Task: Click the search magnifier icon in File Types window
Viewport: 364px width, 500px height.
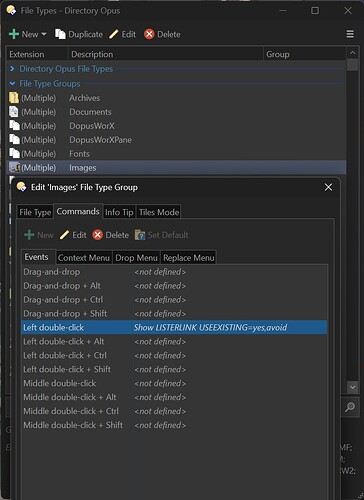Action: (x=350, y=407)
